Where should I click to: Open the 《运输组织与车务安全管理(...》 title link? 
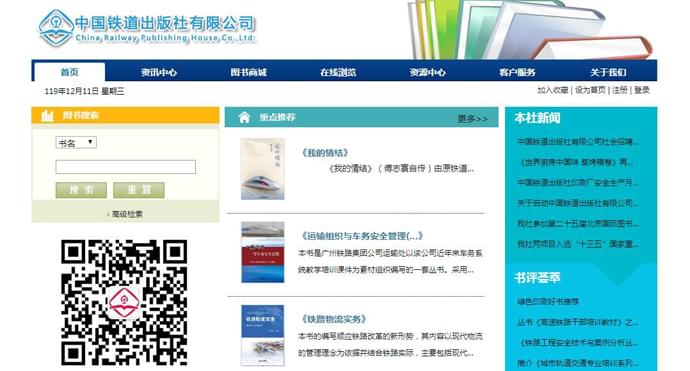click(x=362, y=236)
